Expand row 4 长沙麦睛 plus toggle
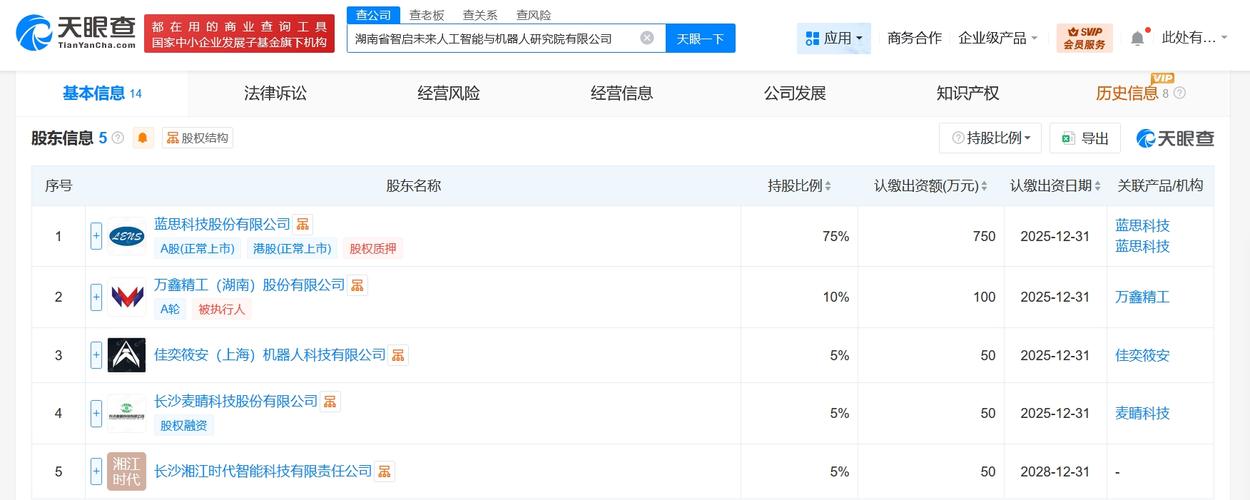 [x=96, y=413]
